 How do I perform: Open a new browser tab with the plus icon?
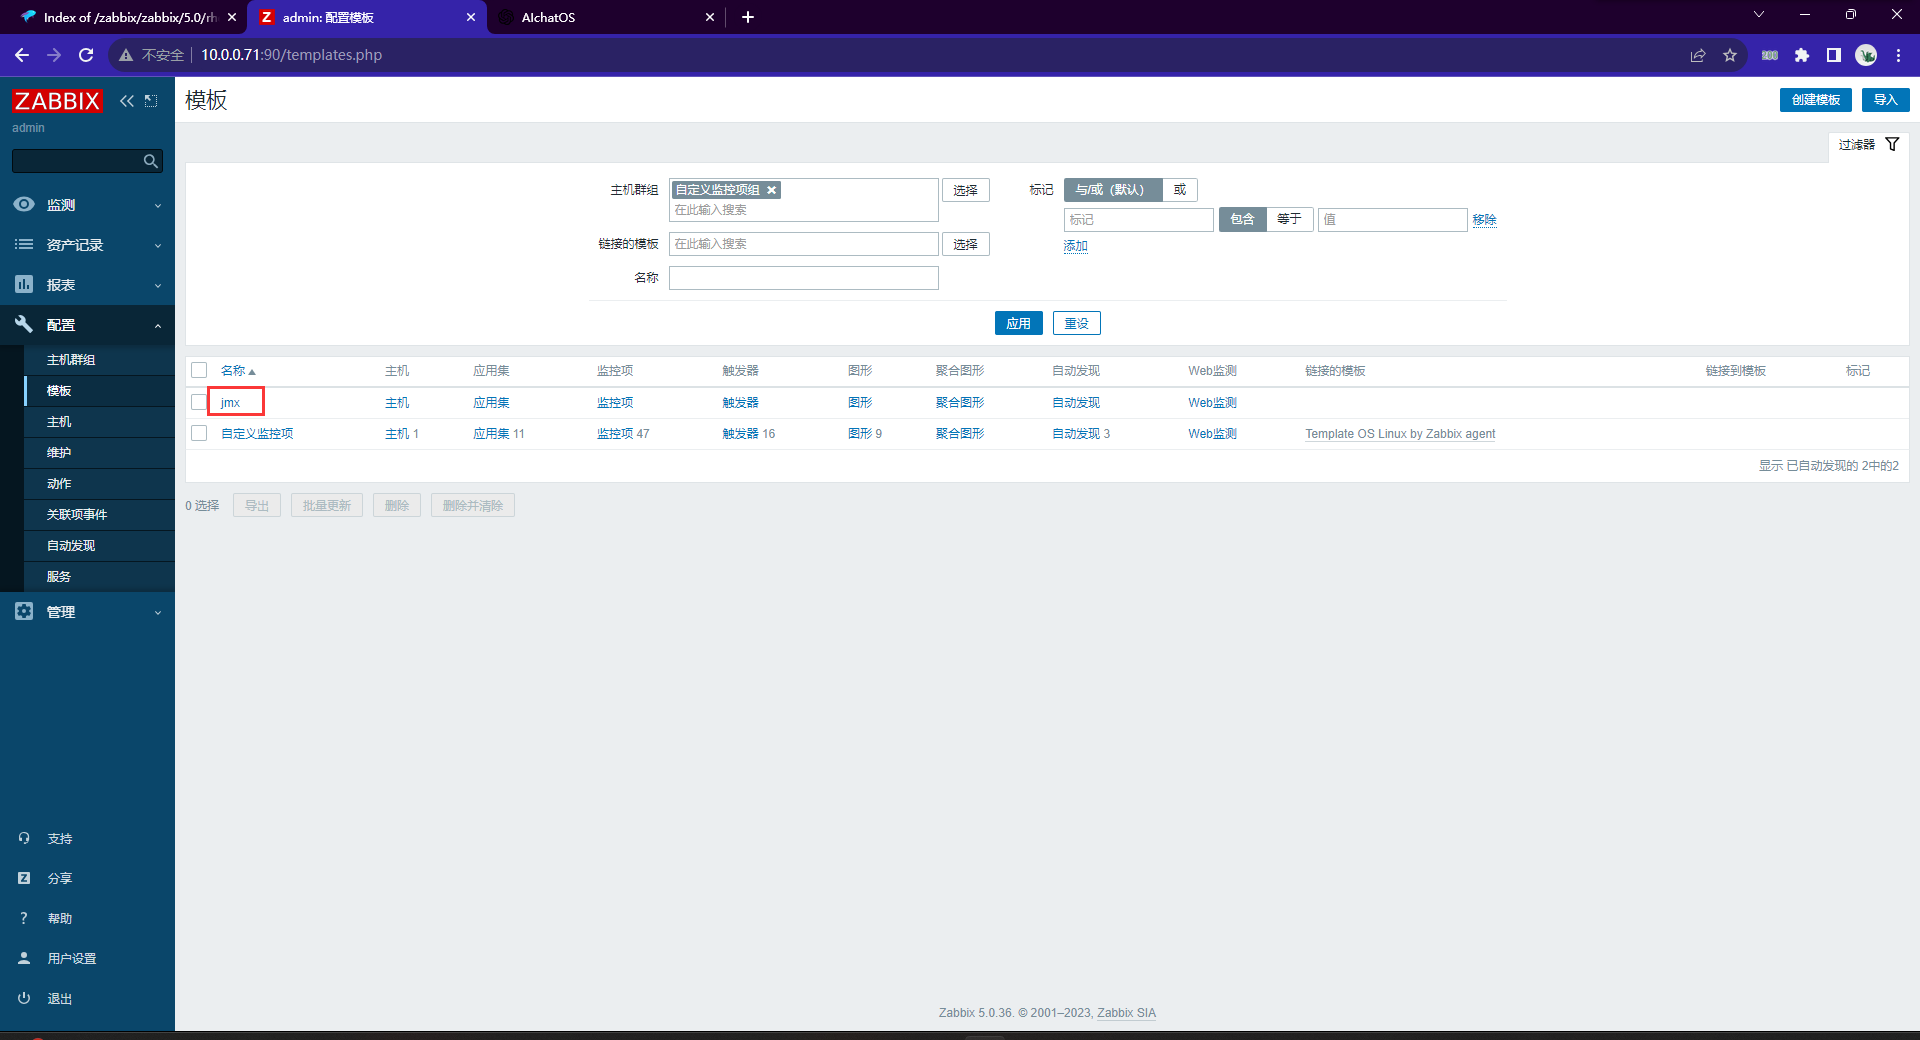click(748, 17)
